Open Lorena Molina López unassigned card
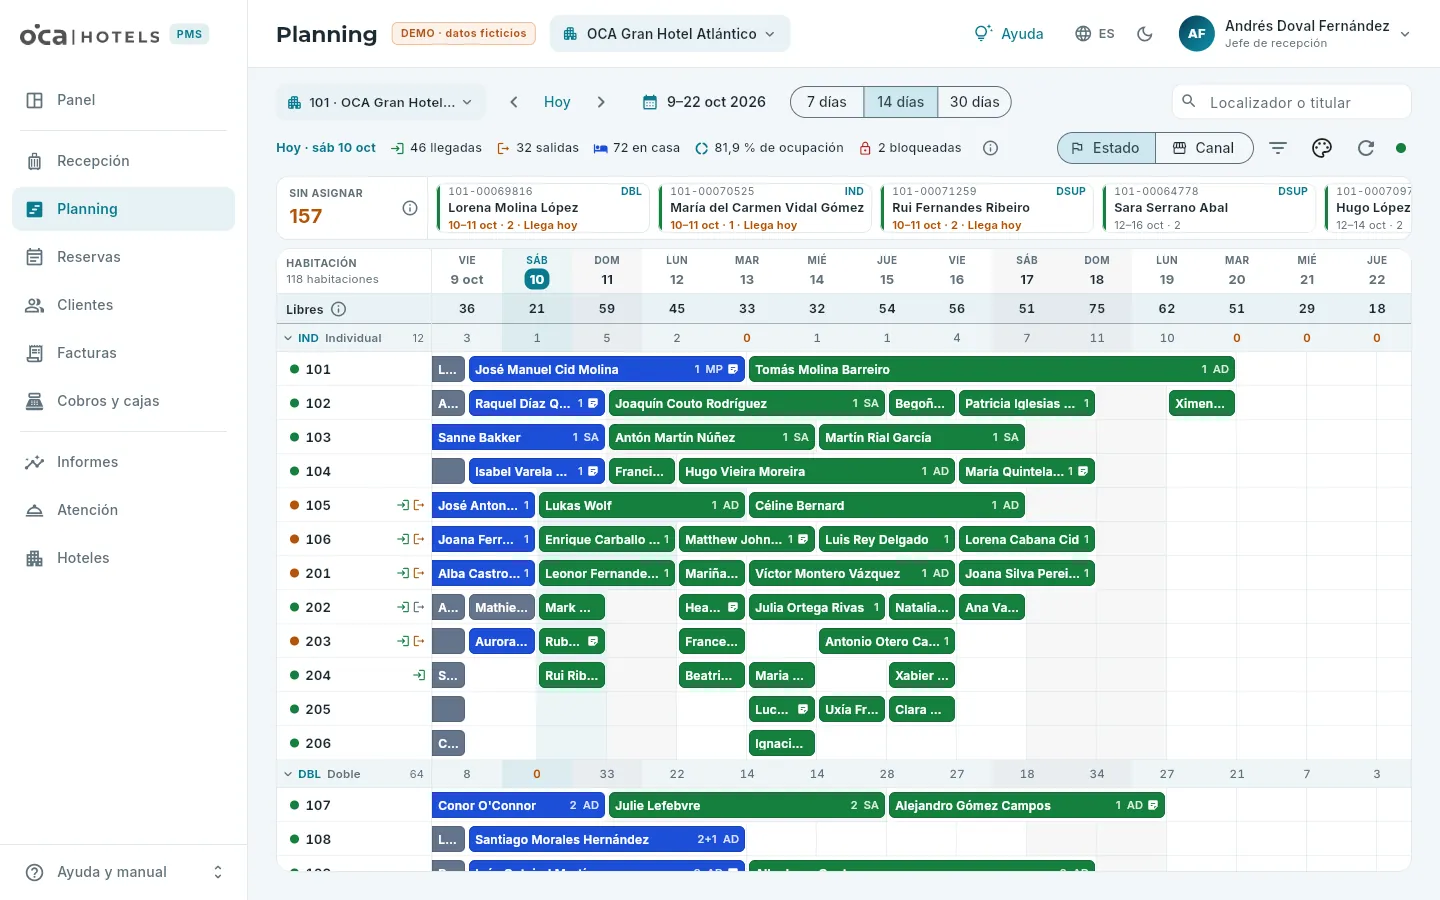Image resolution: width=1440 pixels, height=900 pixels. click(x=543, y=208)
